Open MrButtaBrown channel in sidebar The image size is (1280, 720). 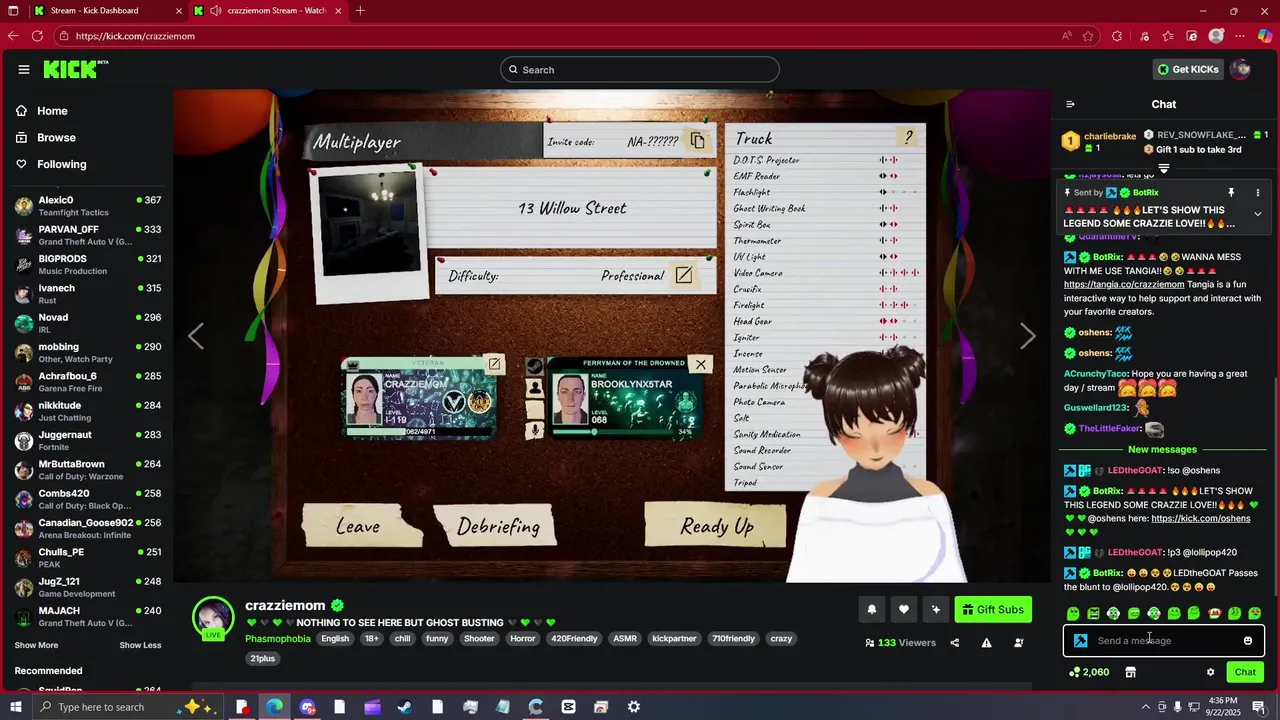coord(88,470)
